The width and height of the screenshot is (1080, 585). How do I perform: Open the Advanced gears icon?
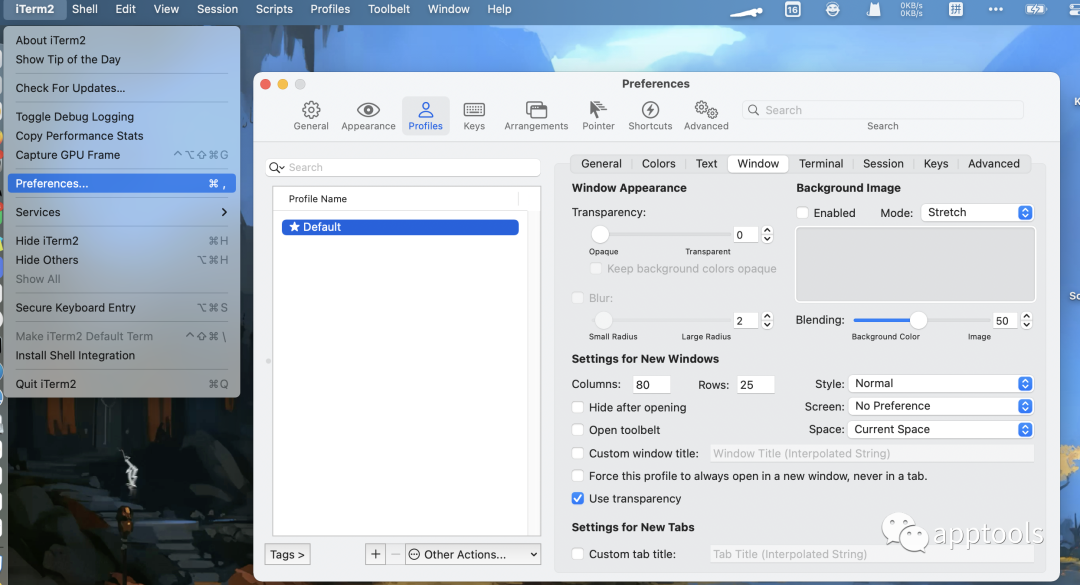706,111
